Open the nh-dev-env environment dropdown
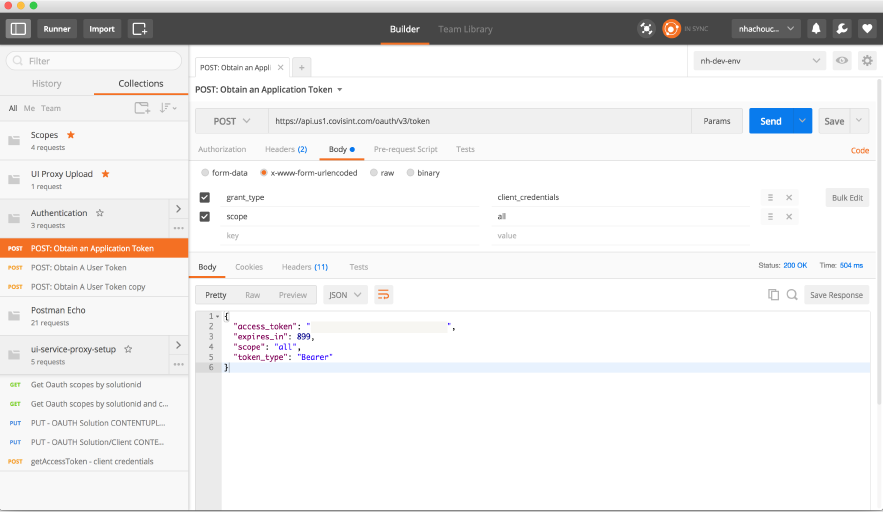This screenshot has height=512, width=884. 761,61
